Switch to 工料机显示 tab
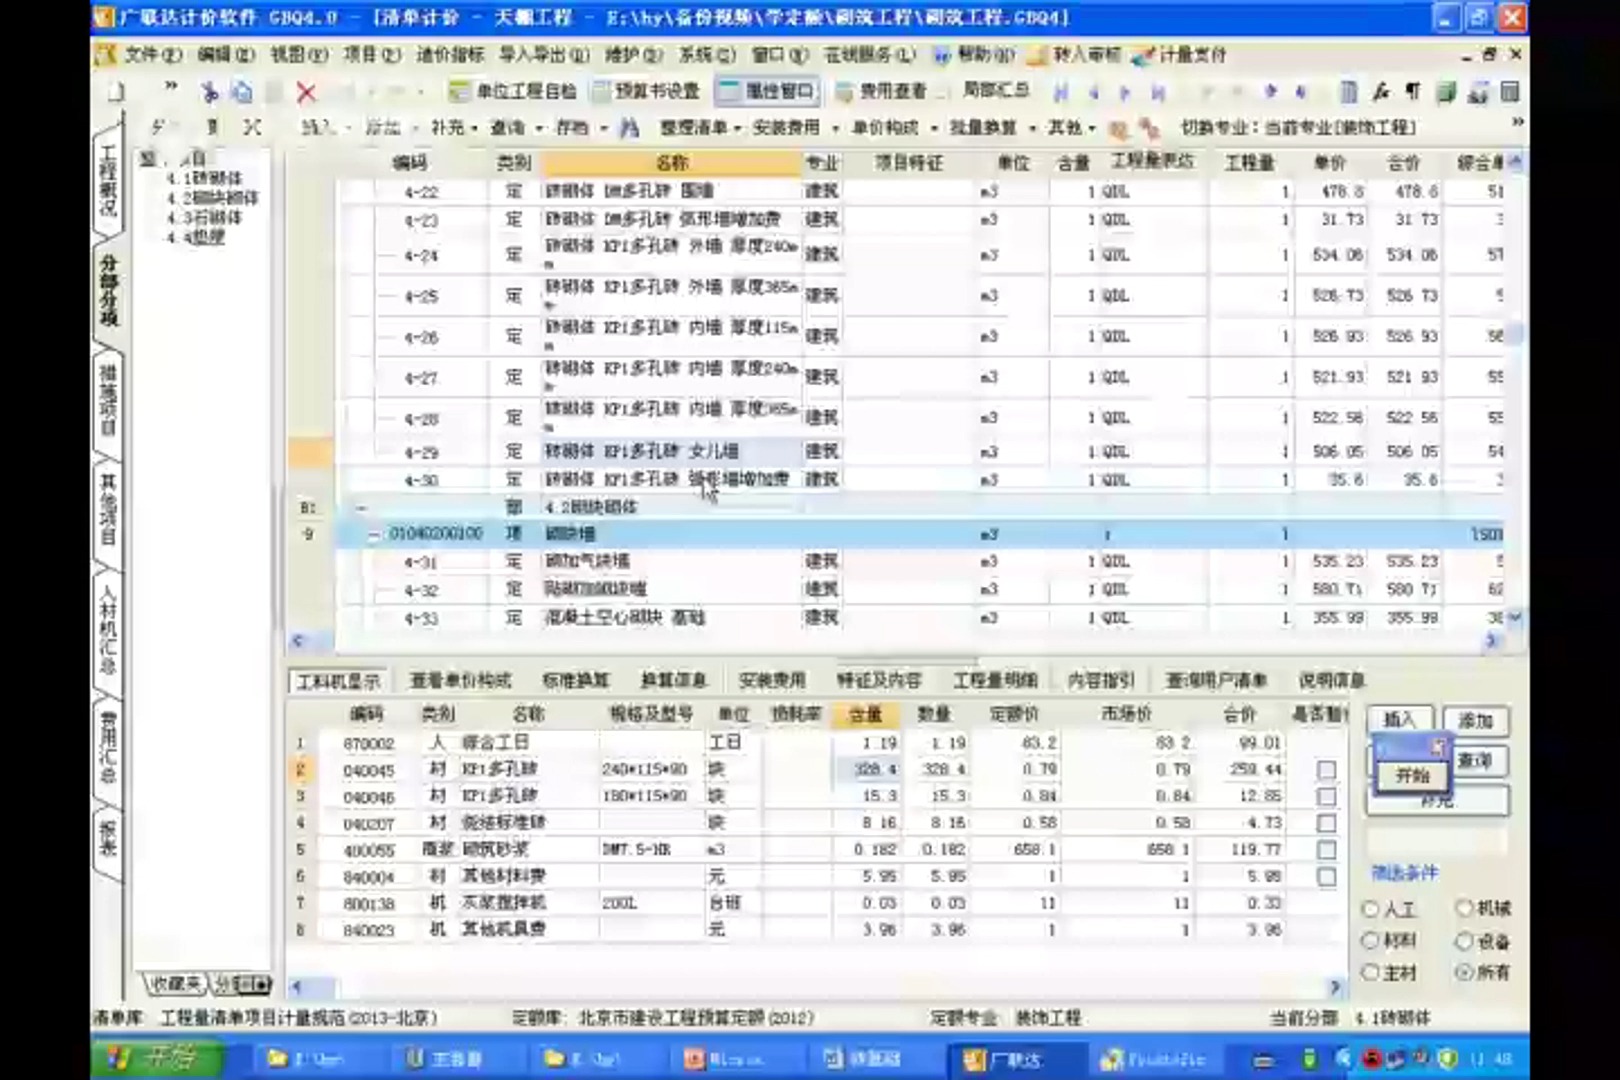The image size is (1620, 1080). pos(338,681)
